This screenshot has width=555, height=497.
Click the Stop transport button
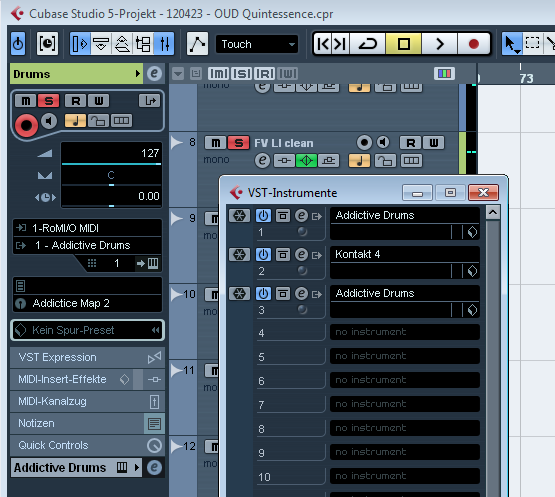pyautogui.click(x=404, y=44)
